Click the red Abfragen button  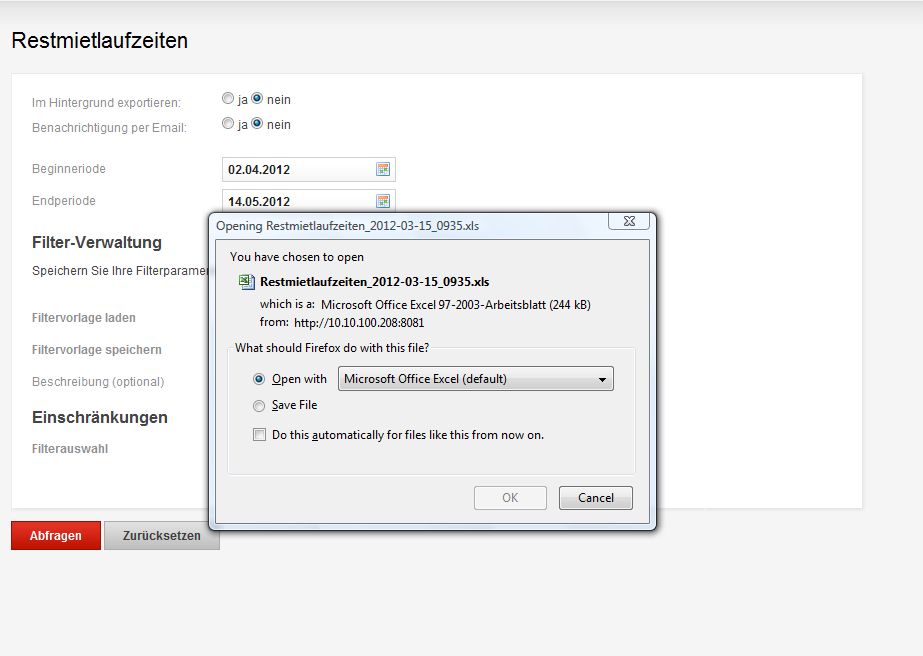pyautogui.click(x=56, y=535)
